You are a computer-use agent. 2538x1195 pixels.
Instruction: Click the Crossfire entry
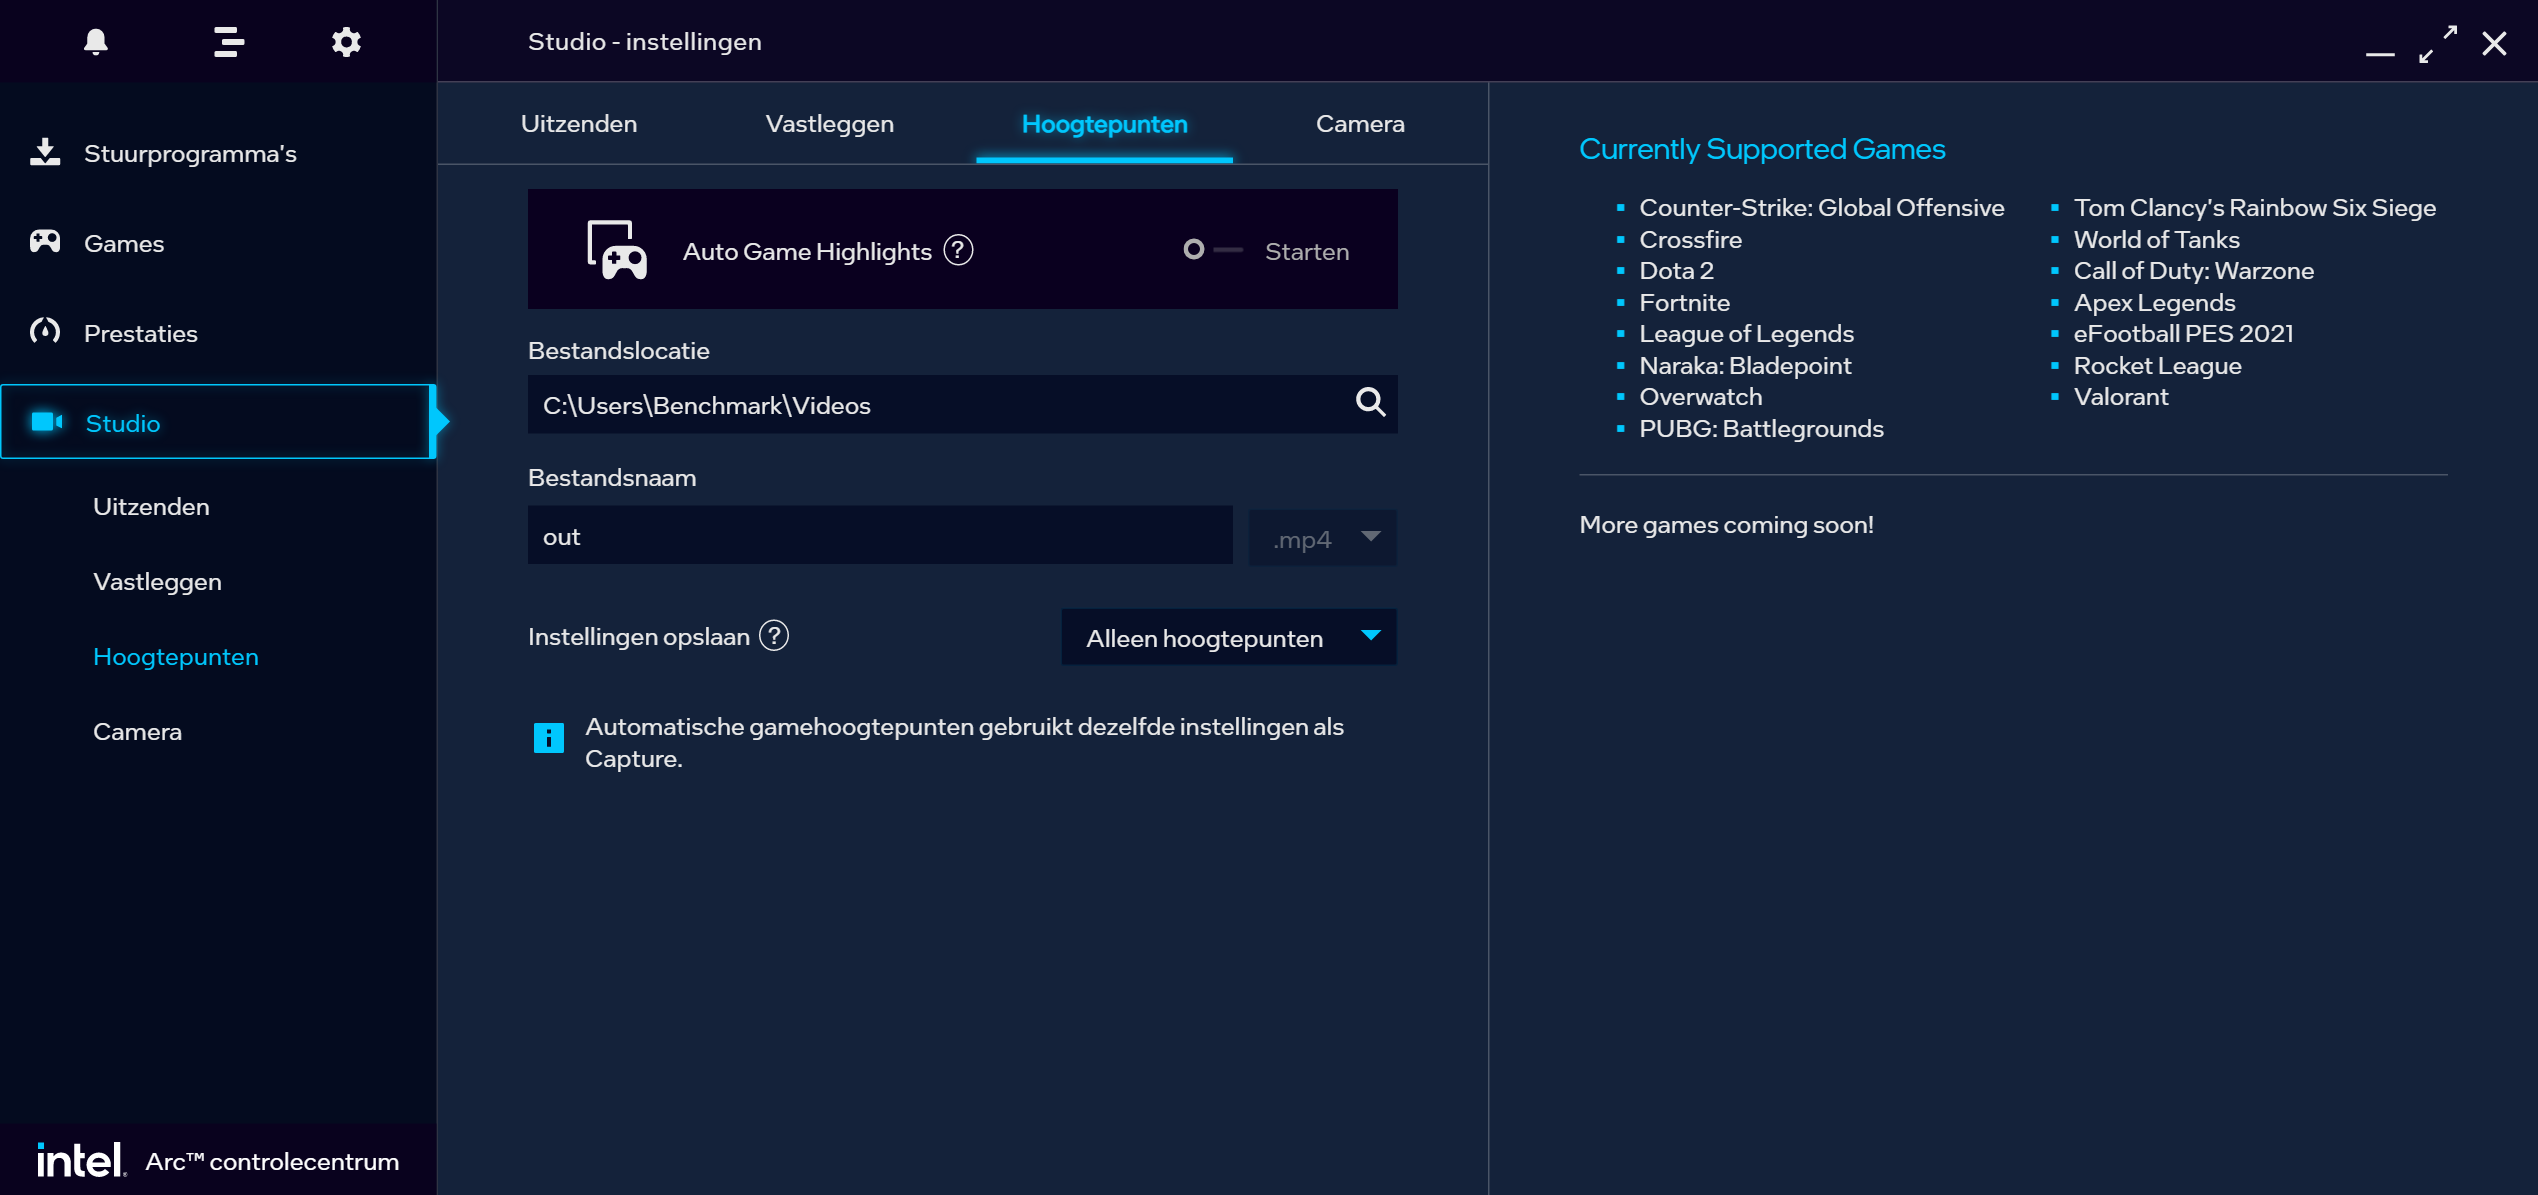pyautogui.click(x=1690, y=239)
